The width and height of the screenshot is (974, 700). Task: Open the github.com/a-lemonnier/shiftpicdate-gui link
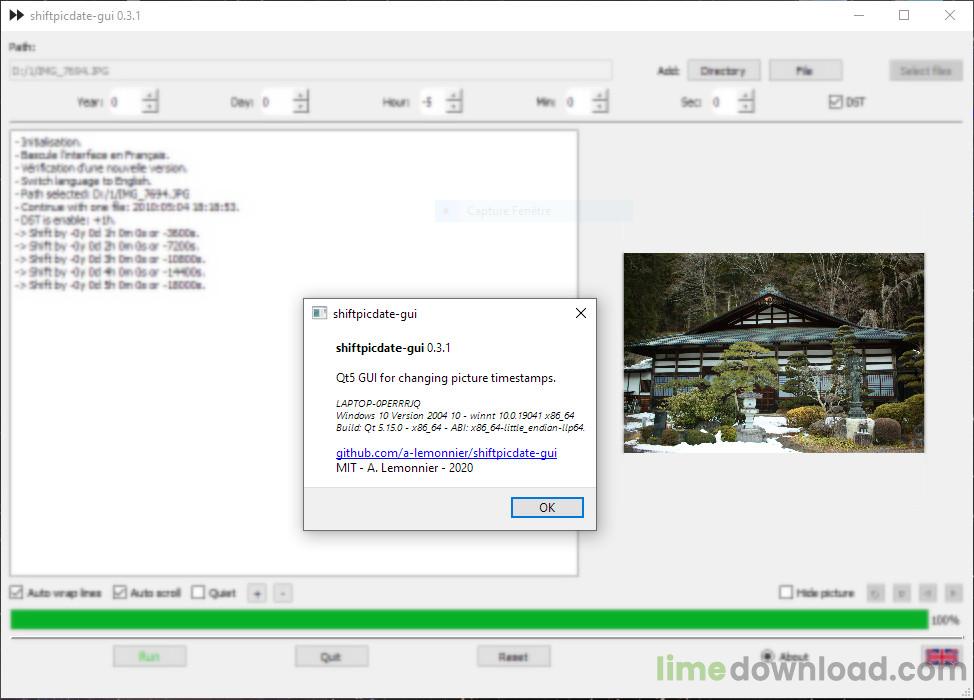pyautogui.click(x=446, y=453)
